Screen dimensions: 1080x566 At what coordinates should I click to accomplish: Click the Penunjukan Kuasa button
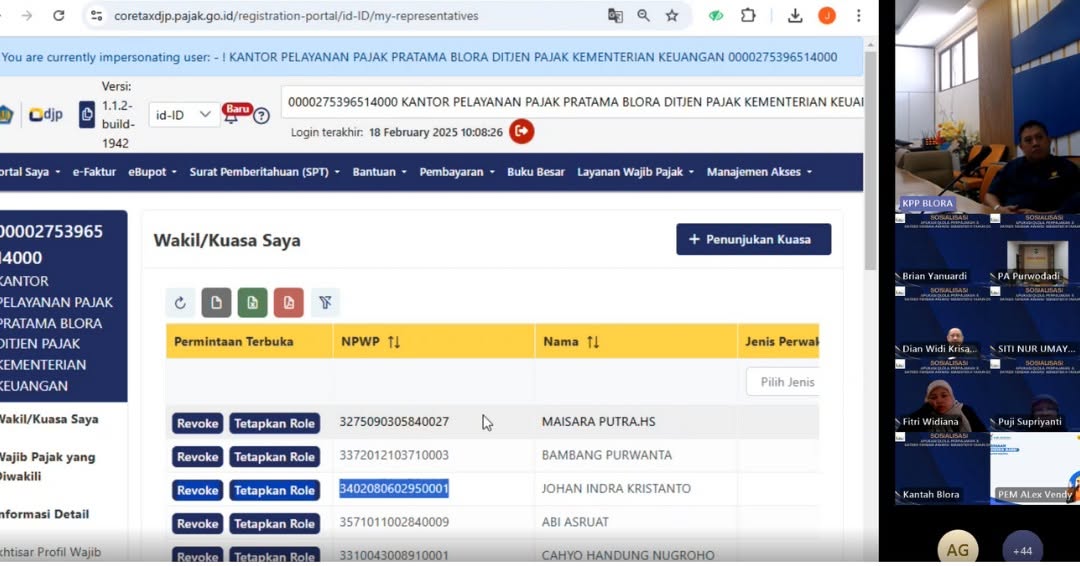(754, 240)
